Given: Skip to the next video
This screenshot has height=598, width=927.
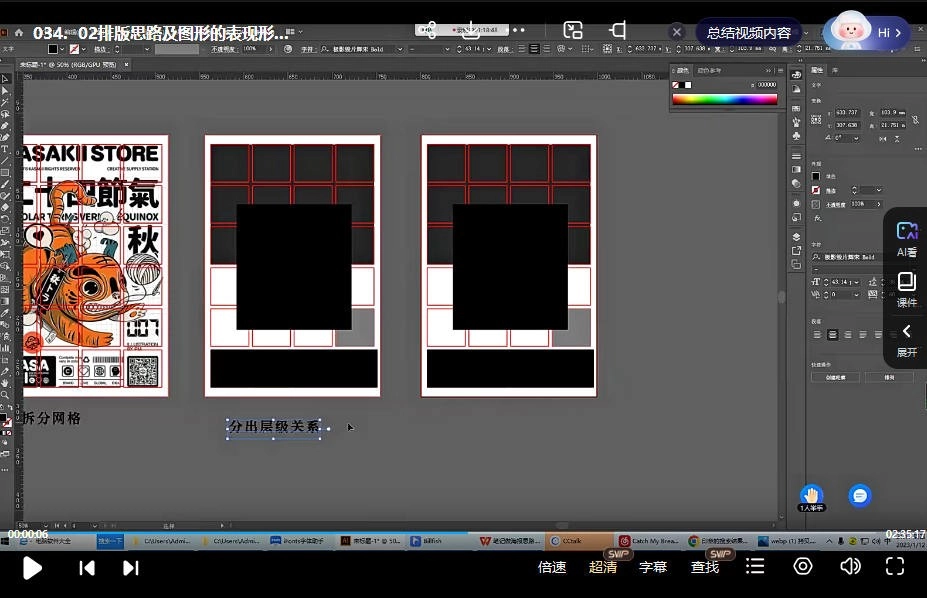Looking at the screenshot, I should (130, 567).
